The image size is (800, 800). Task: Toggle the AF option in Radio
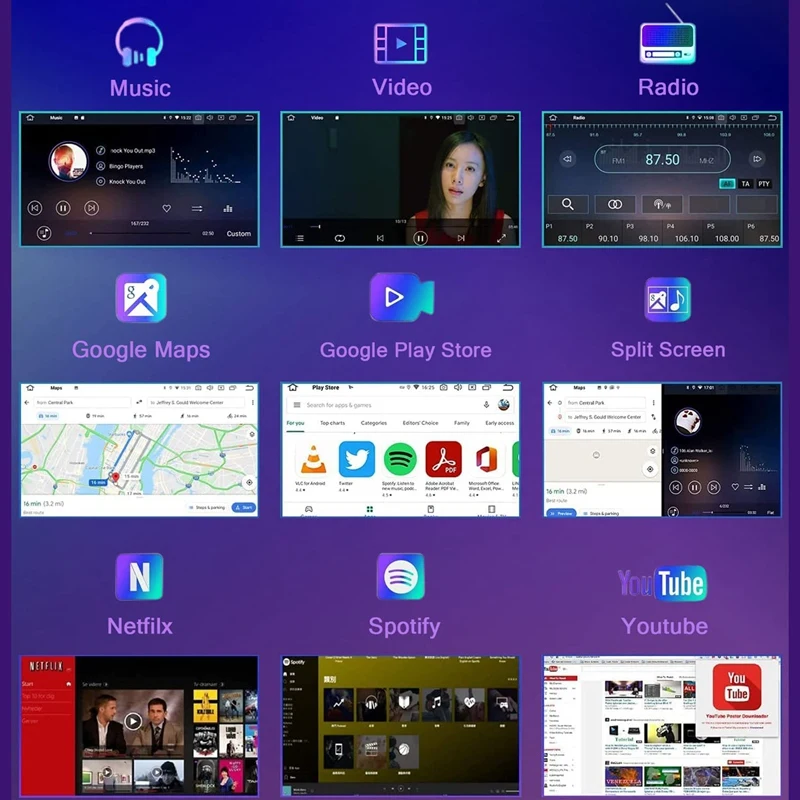(727, 184)
